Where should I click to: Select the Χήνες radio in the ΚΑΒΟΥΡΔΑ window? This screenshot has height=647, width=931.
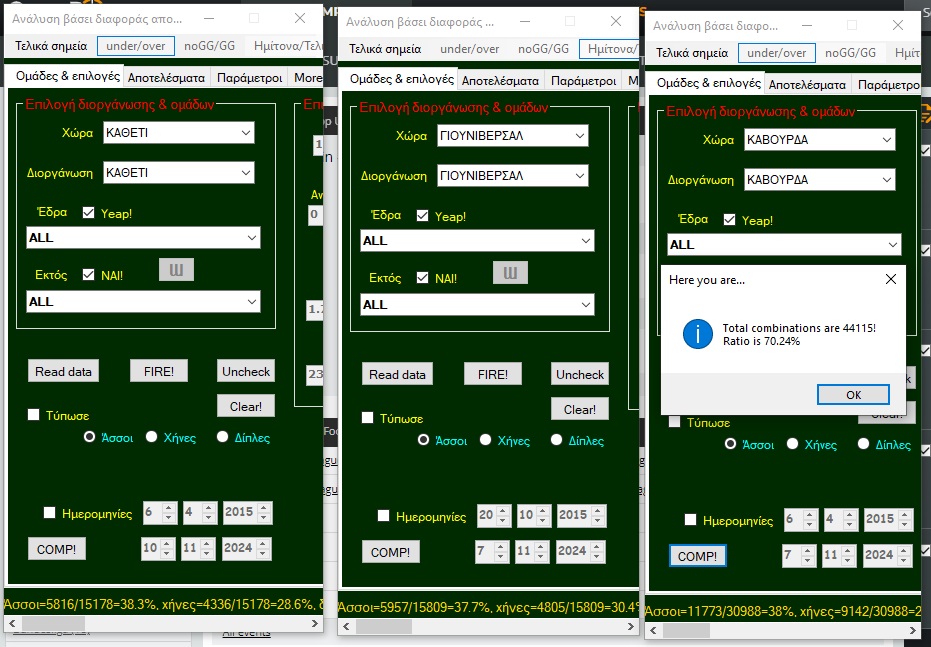tap(792, 444)
